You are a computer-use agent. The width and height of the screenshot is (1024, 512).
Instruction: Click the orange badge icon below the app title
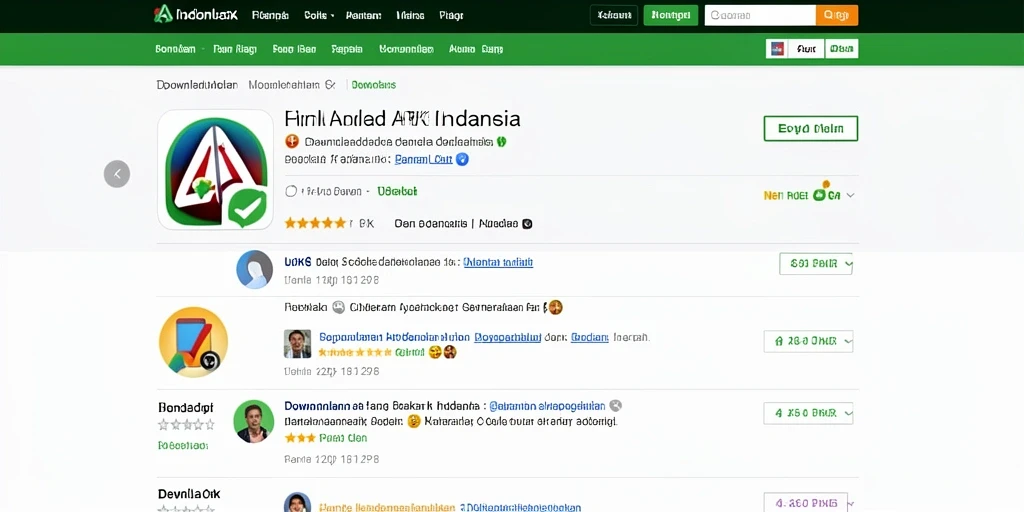(x=292, y=141)
